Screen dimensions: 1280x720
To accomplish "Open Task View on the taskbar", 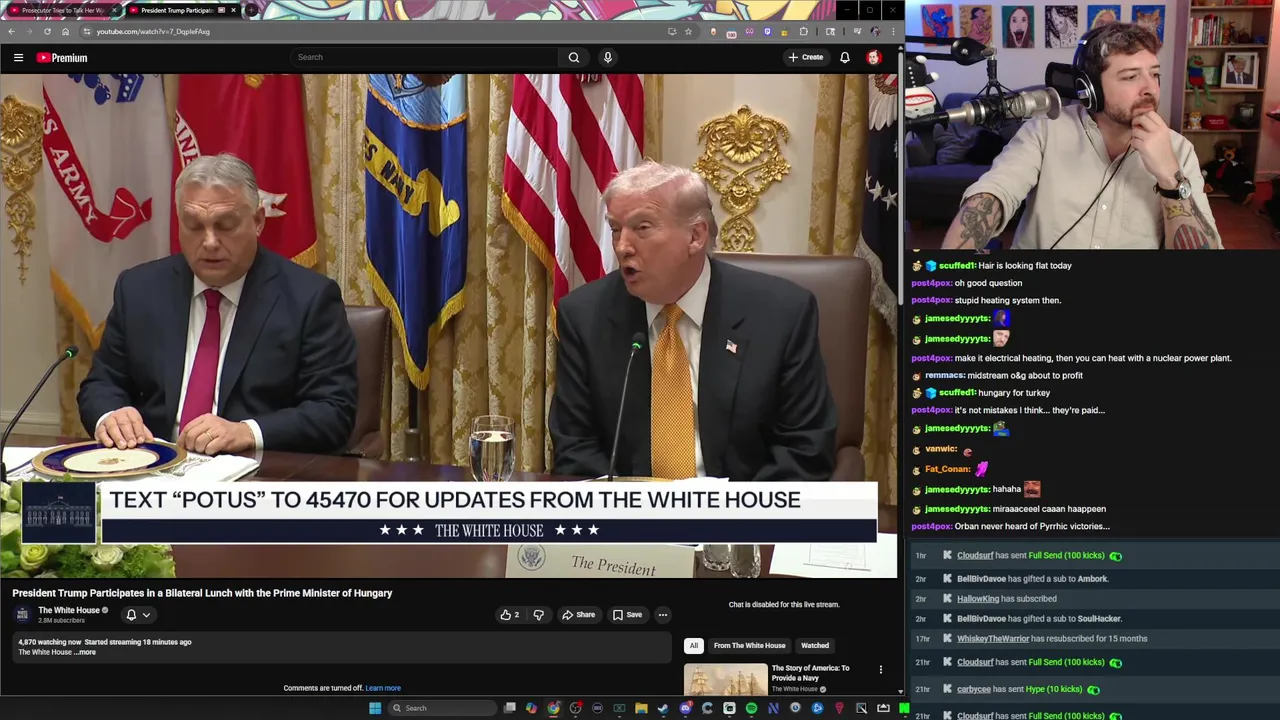I will (x=509, y=708).
